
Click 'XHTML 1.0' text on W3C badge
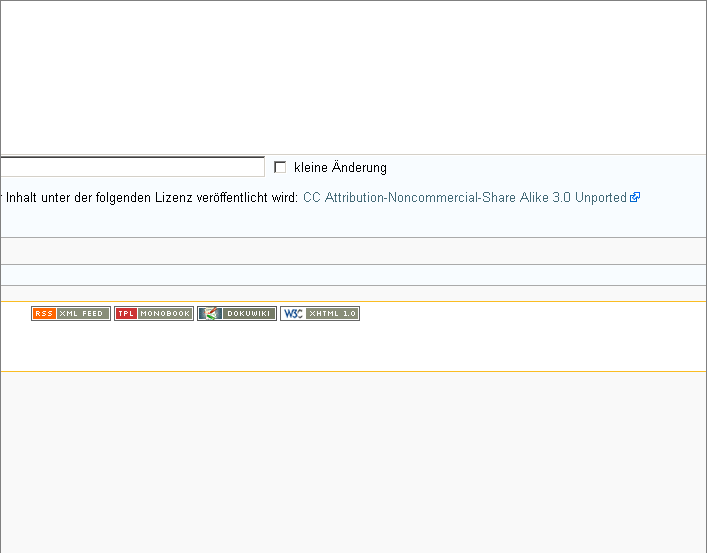pos(332,314)
